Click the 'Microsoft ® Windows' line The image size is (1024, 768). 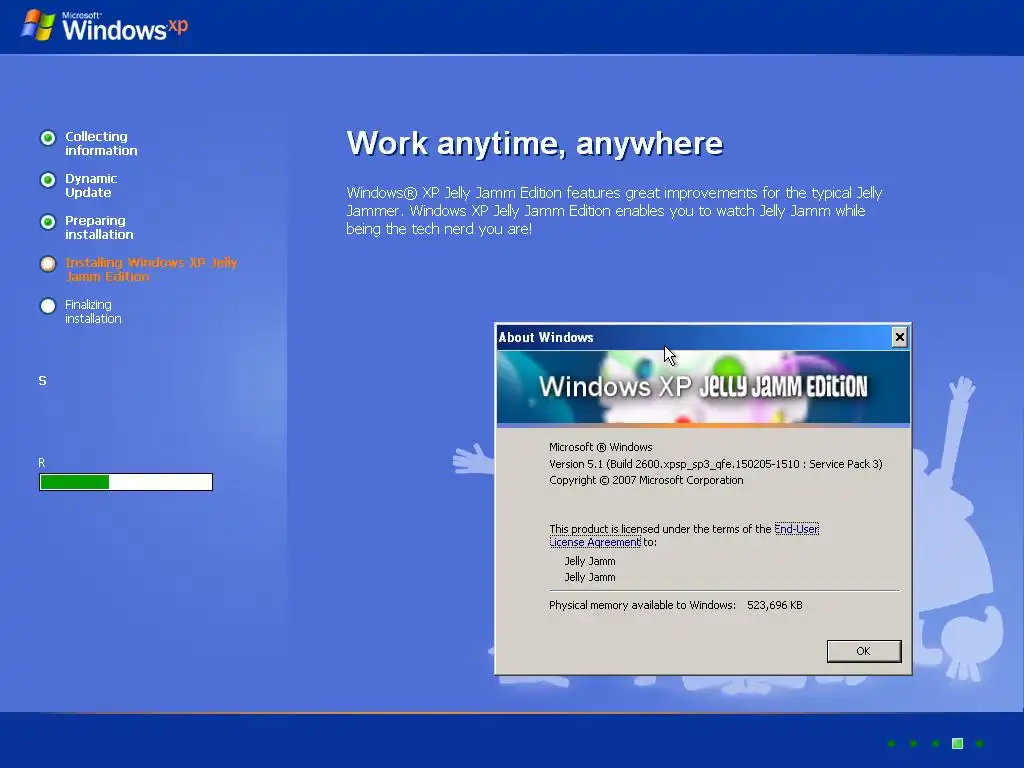click(601, 447)
